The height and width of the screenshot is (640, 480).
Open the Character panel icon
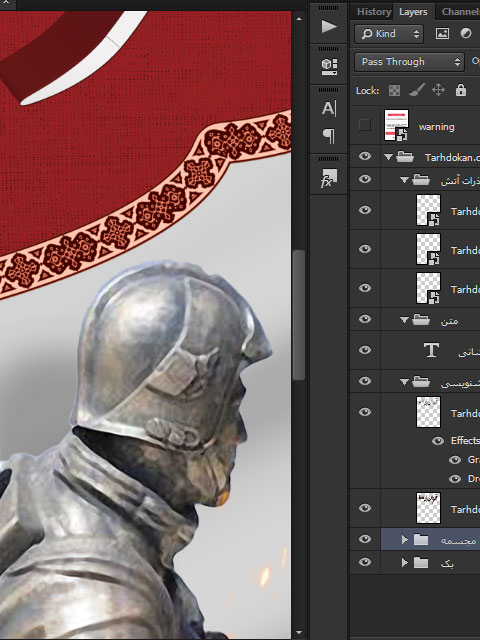329,109
